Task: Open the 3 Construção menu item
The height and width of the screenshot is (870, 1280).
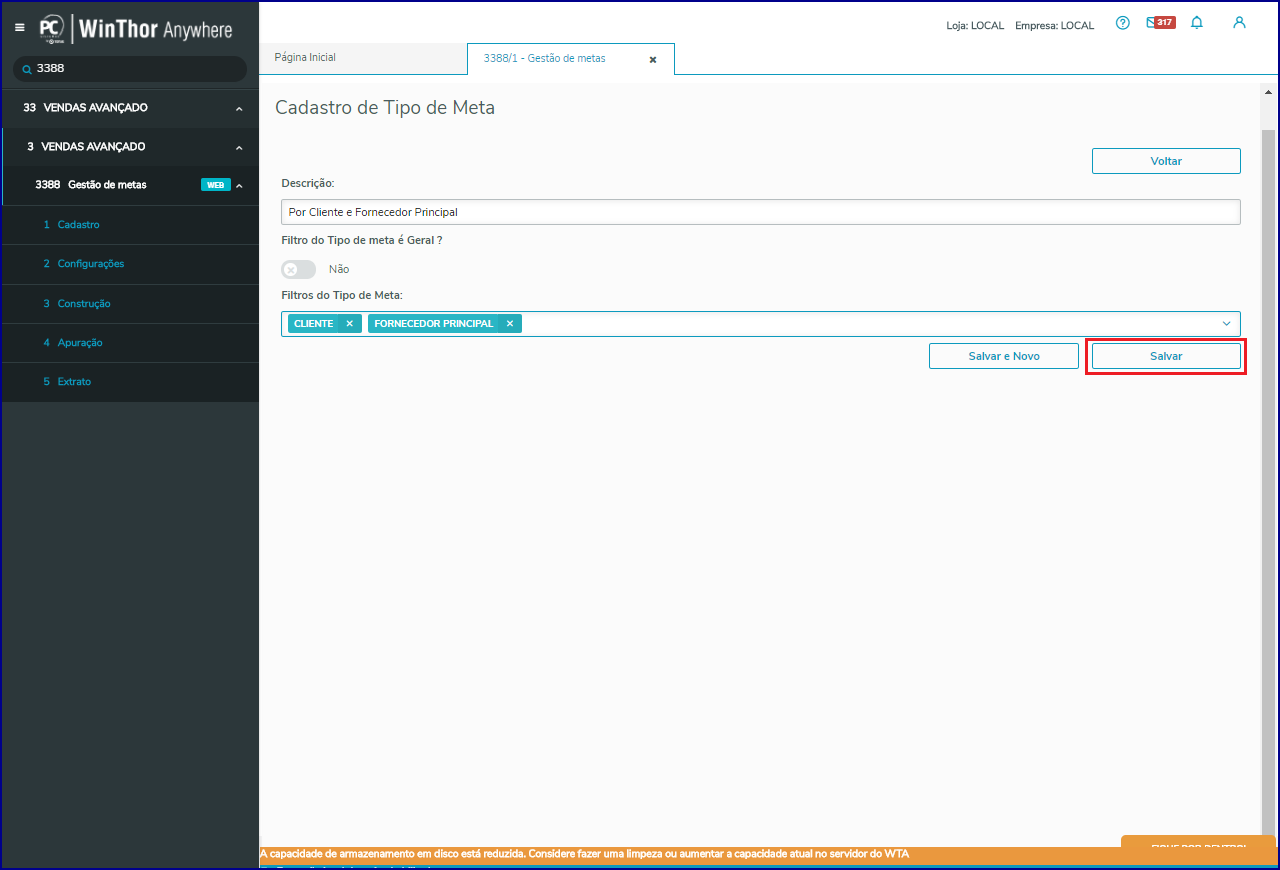Action: tap(130, 303)
